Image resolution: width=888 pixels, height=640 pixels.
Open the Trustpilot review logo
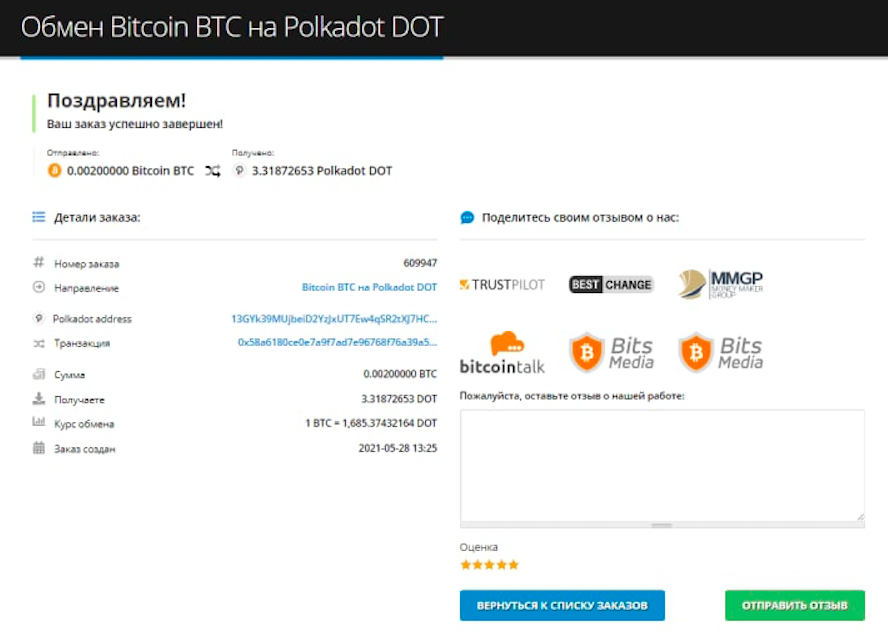pos(502,284)
